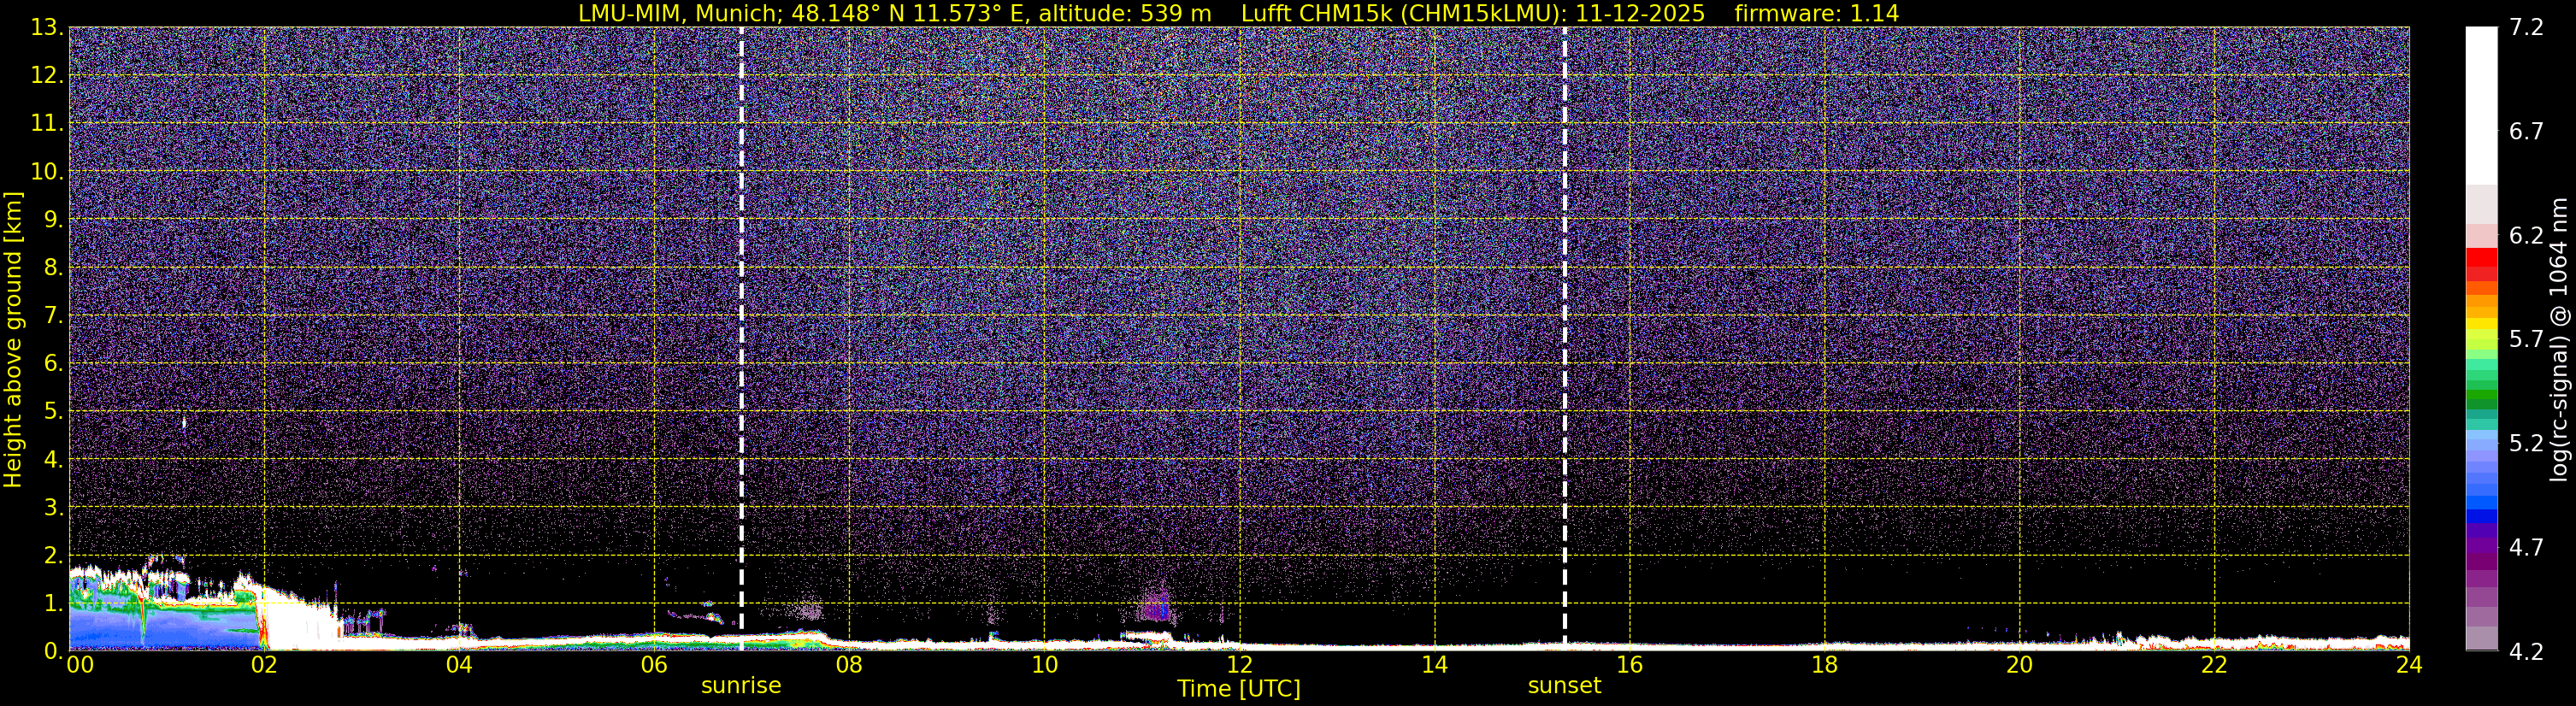Click the colorbar tick label "5.2"
Viewport: 2576px width, 706px height.
click(2526, 444)
